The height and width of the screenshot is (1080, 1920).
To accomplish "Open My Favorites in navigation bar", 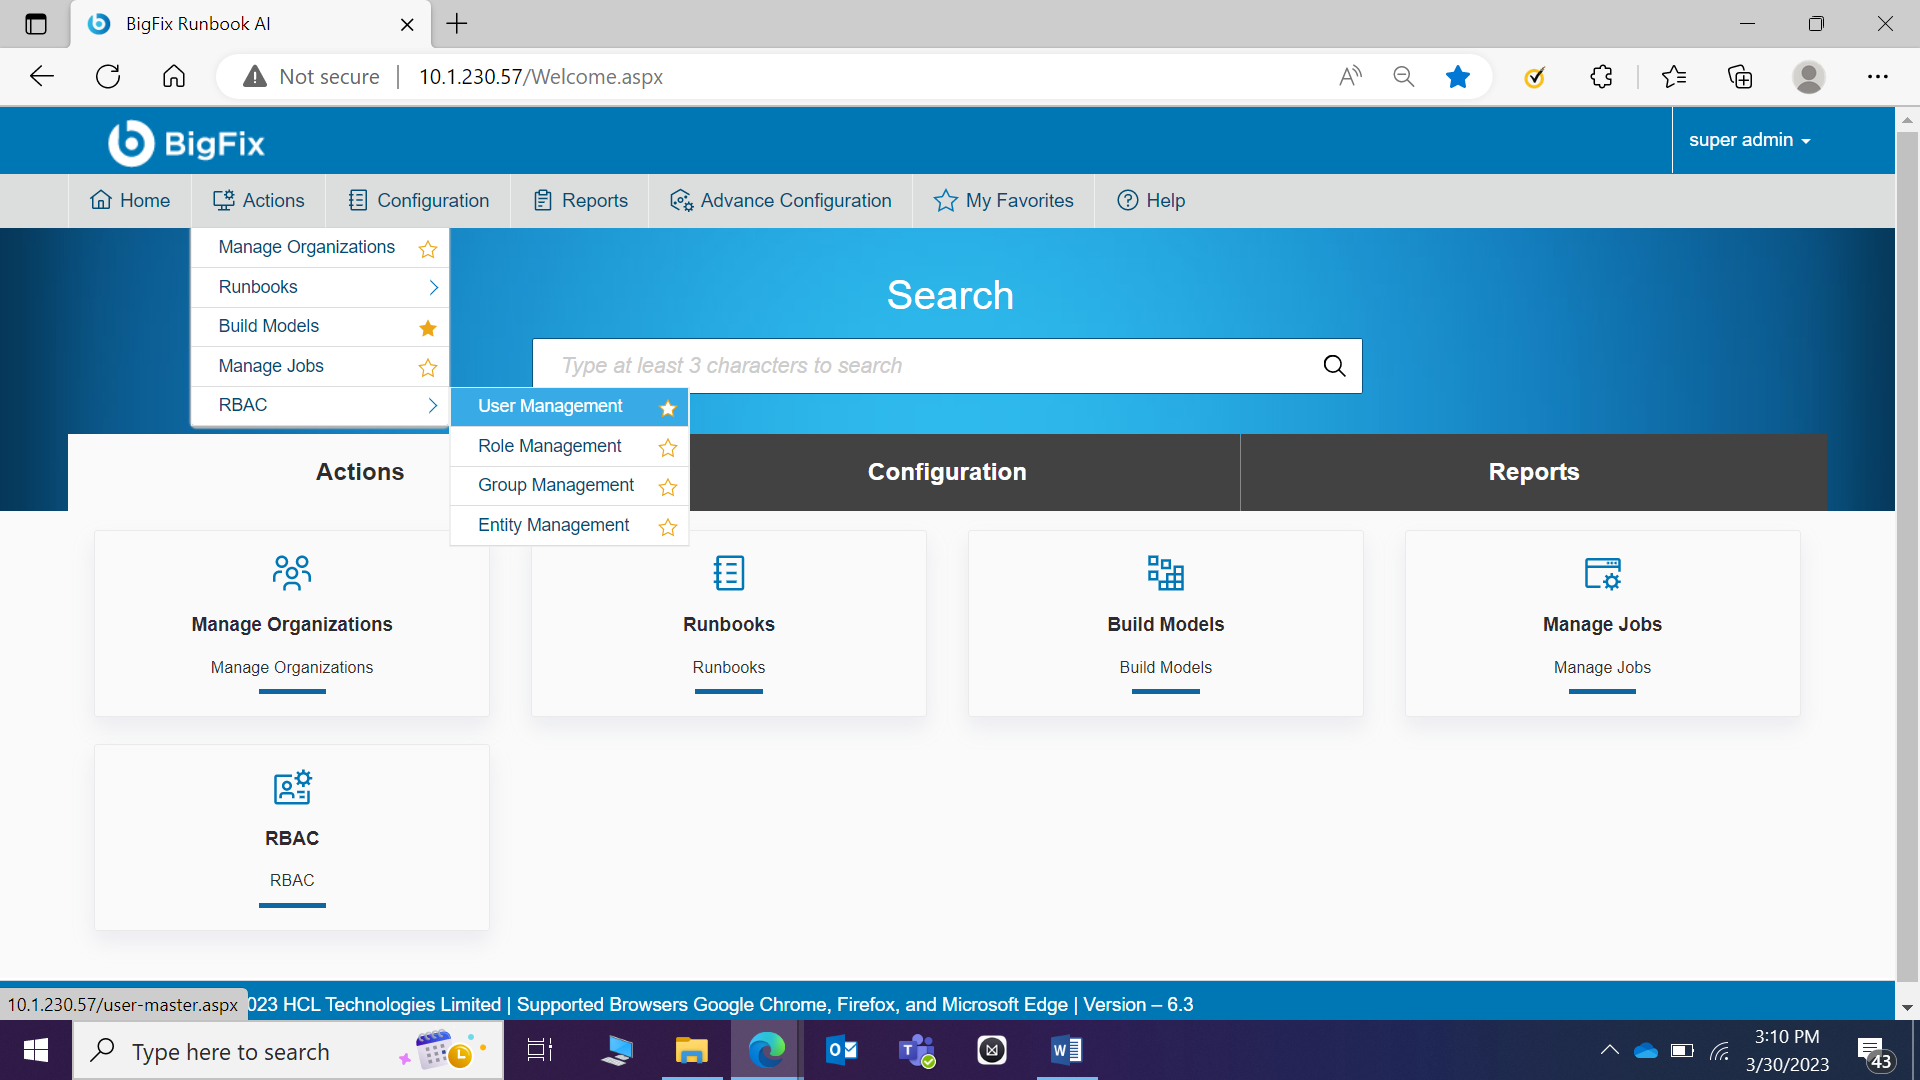I will [1003, 200].
